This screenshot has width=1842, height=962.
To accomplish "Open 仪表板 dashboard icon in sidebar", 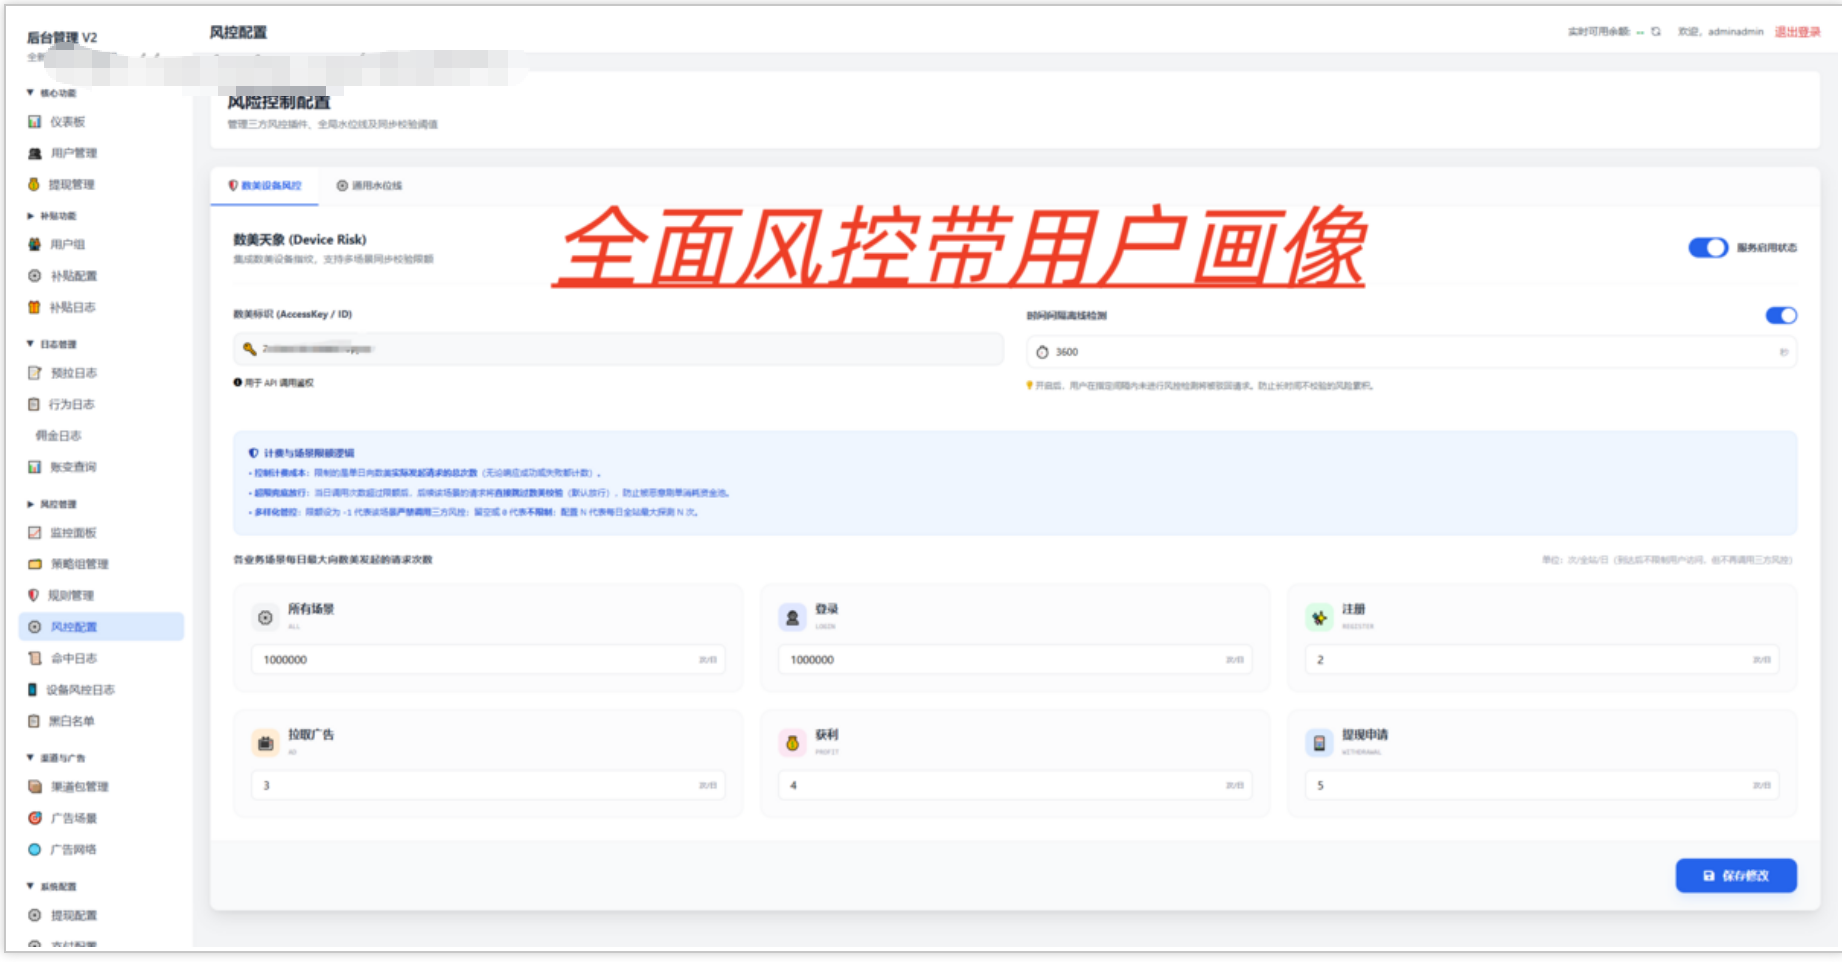I will (35, 122).
